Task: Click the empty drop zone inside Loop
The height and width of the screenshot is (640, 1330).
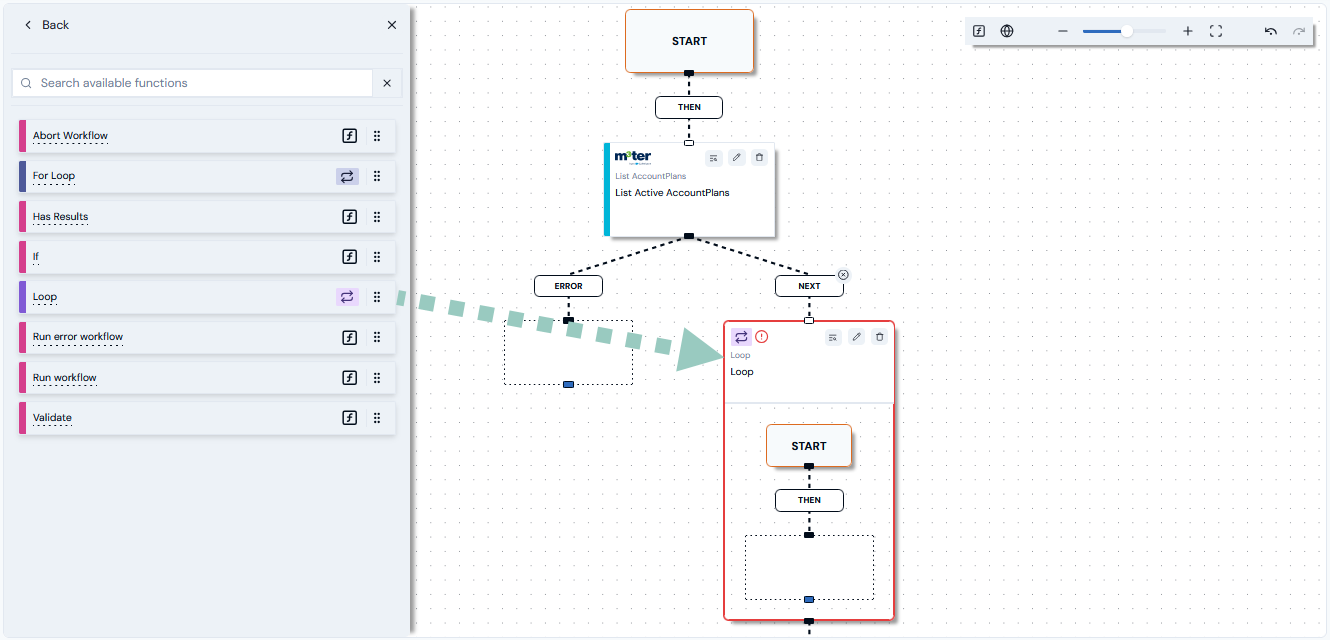Action: coord(809,567)
